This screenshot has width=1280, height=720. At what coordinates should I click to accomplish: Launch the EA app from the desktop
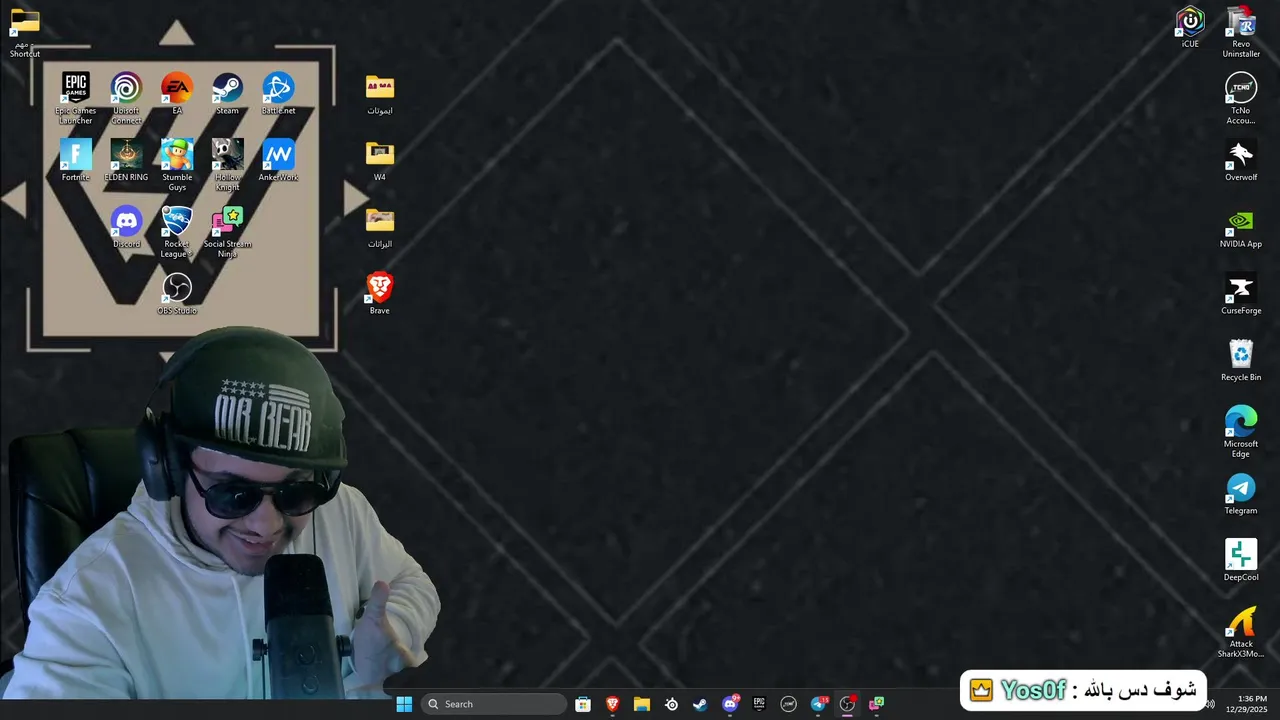click(x=177, y=93)
